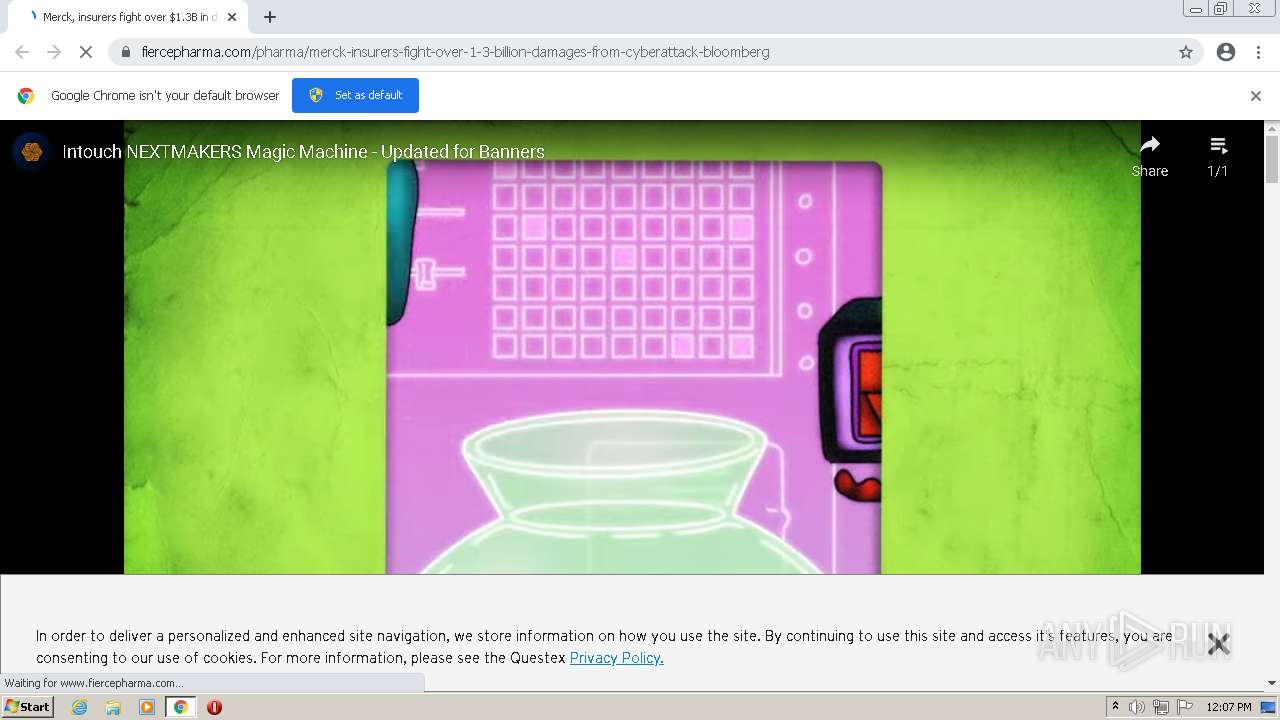Minimize the Chrome window

1196,9
